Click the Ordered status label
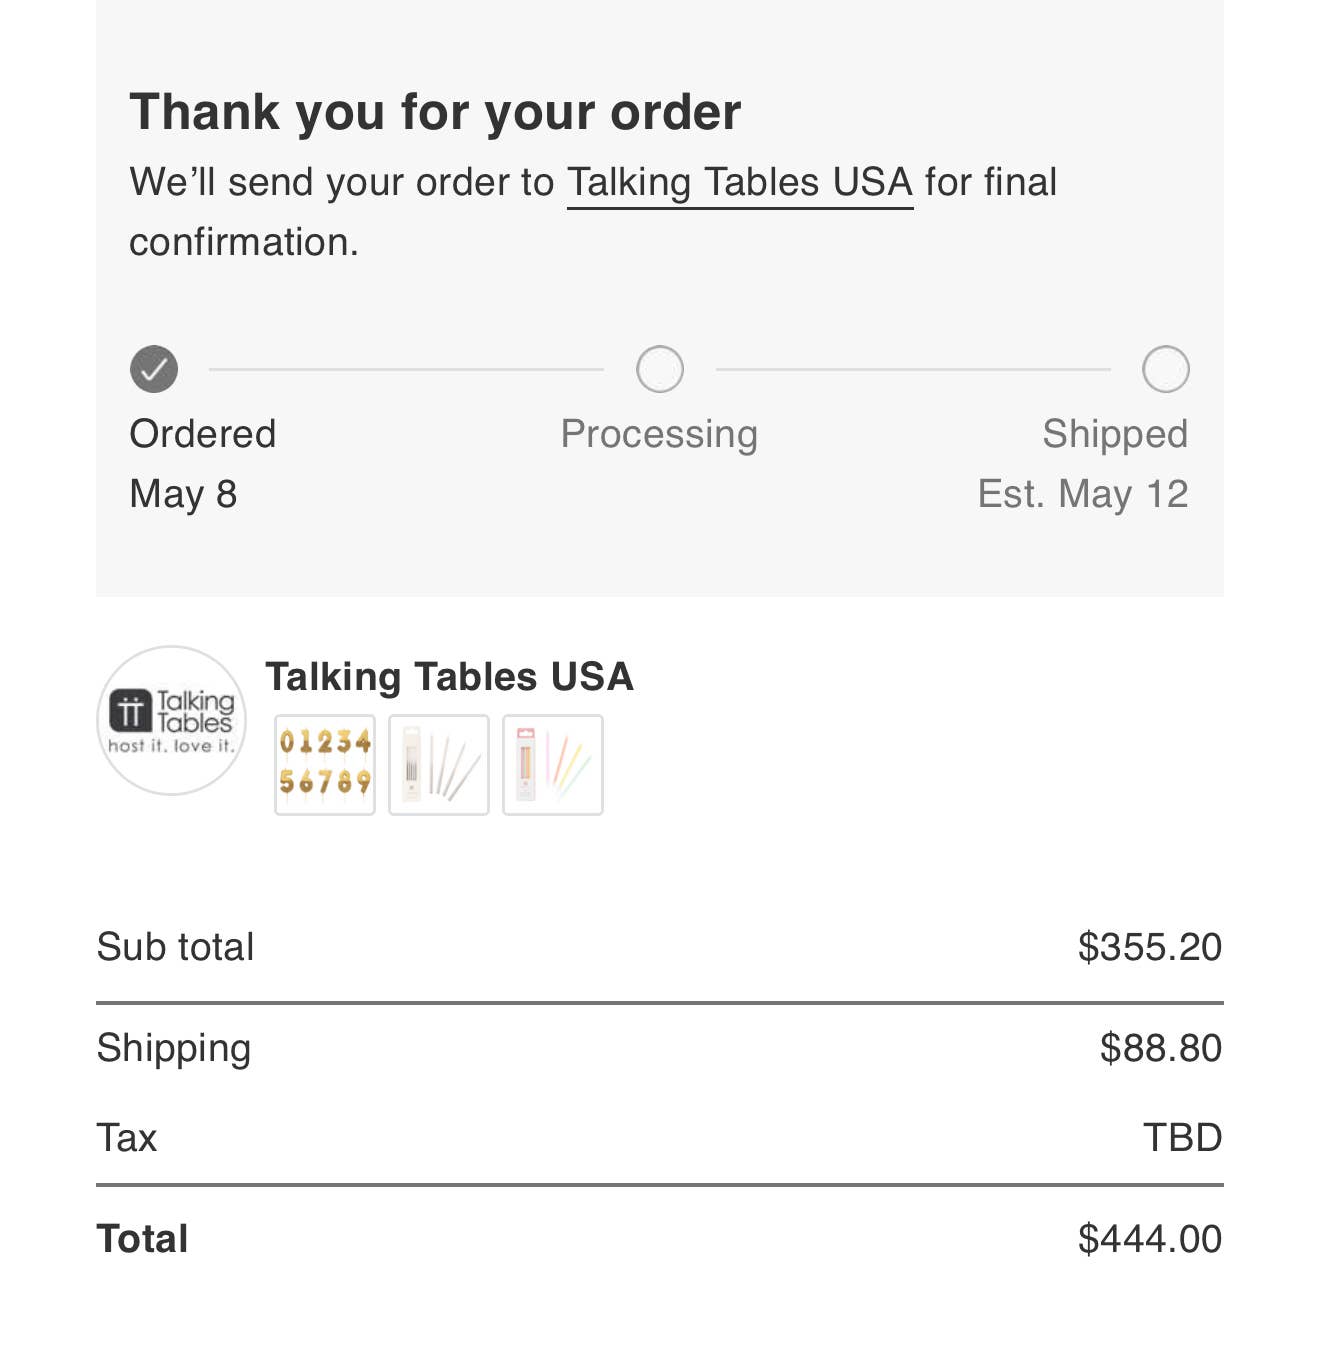The width and height of the screenshot is (1320, 1358). point(203,435)
